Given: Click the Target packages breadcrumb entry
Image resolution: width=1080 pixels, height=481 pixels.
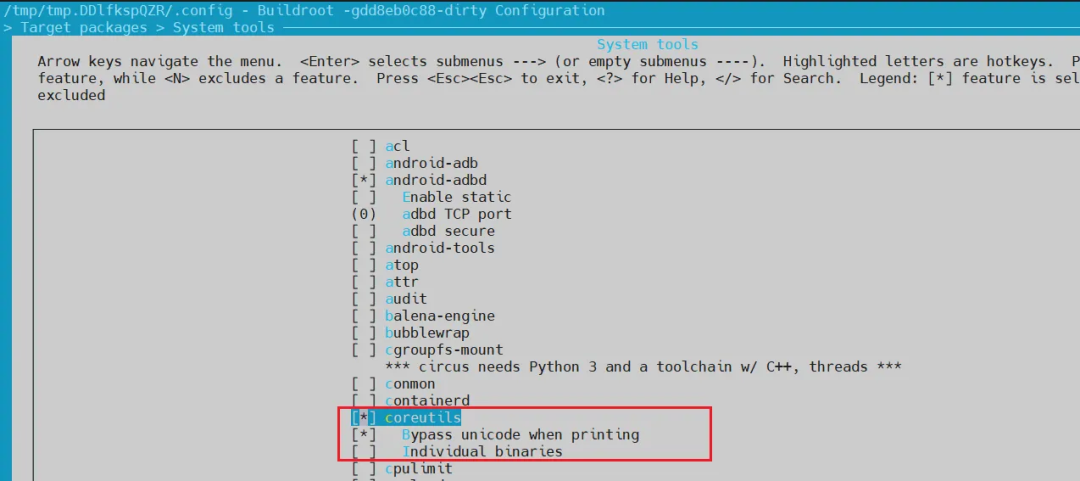Looking at the screenshot, I should [83, 28].
